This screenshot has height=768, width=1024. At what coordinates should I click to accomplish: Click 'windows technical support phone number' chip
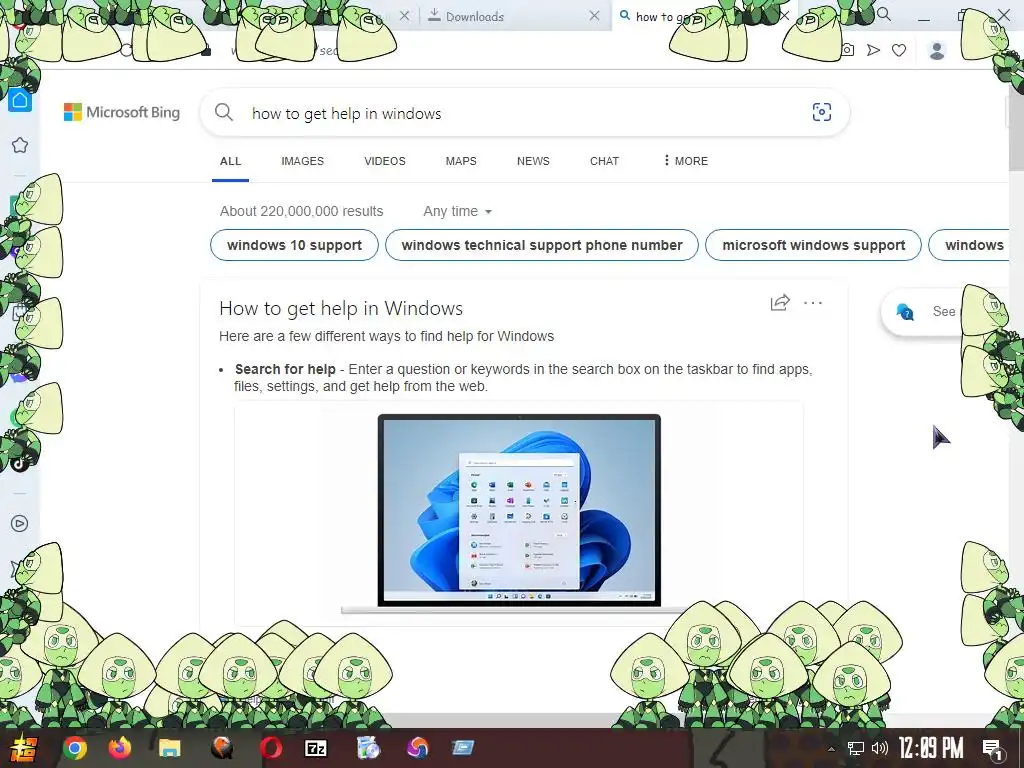pyautogui.click(x=542, y=245)
